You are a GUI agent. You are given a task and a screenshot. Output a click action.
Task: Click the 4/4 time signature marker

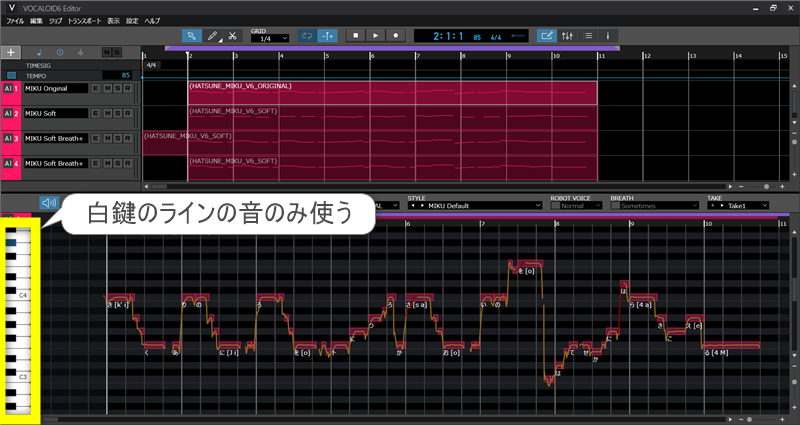point(151,65)
